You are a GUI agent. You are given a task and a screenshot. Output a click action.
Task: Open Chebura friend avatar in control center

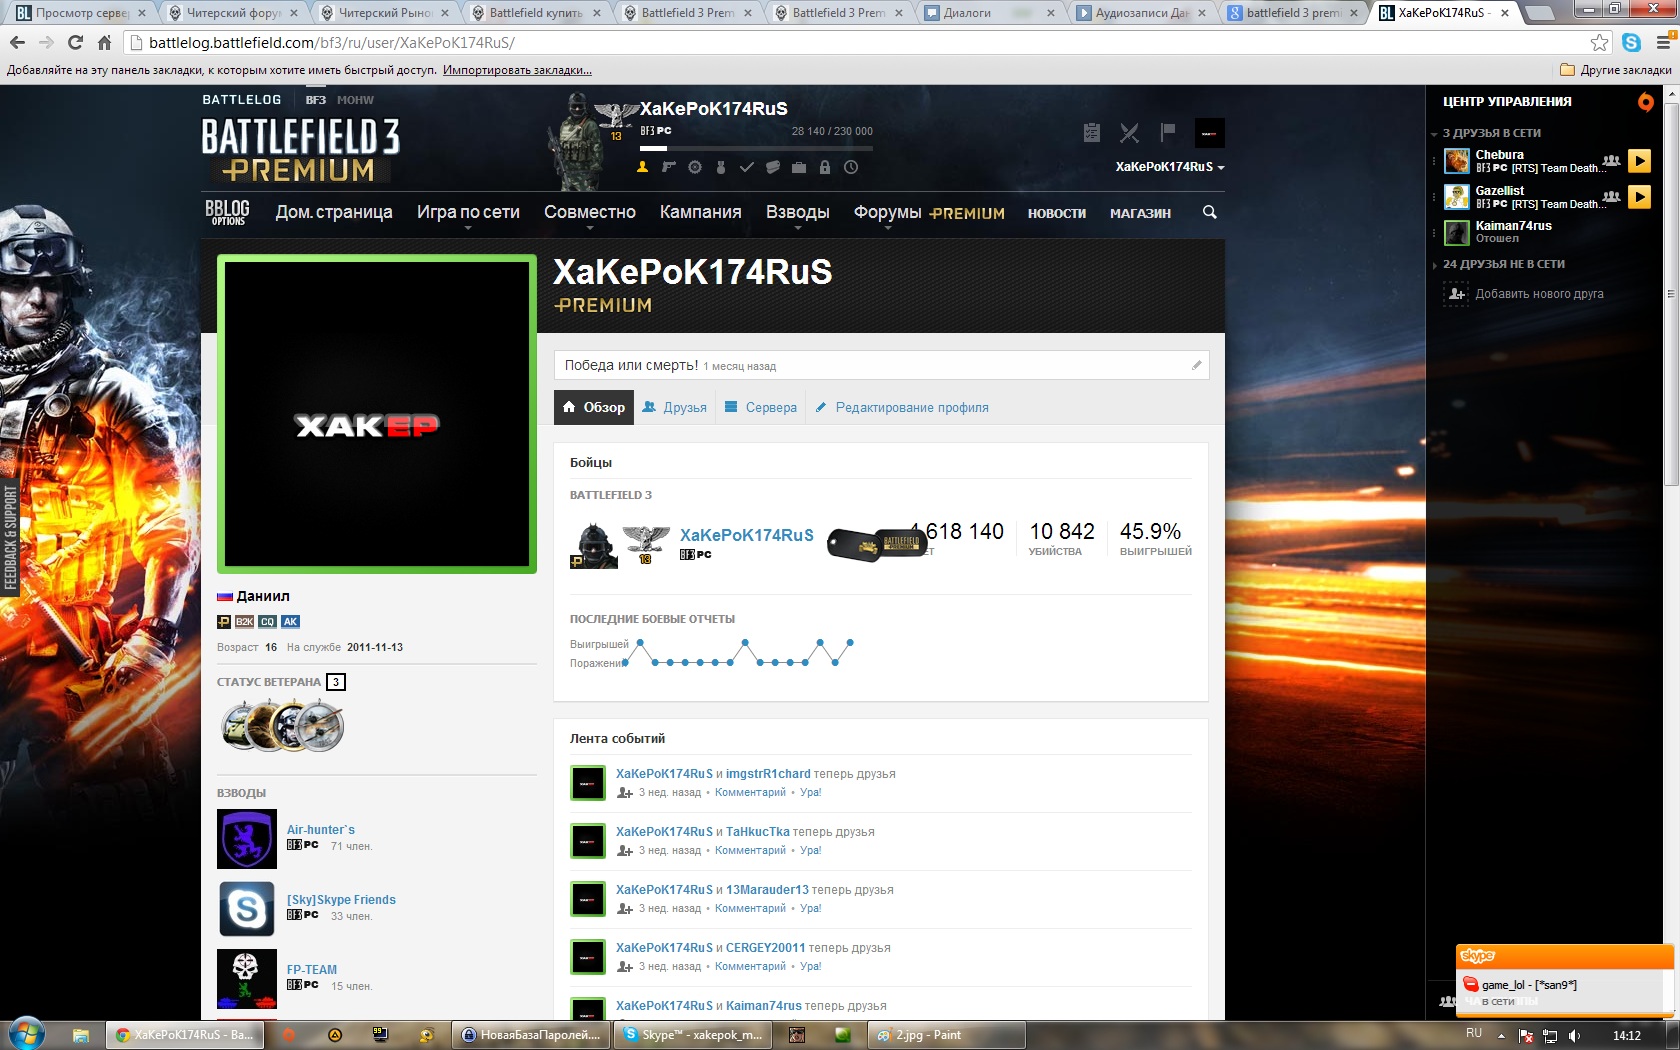1457,161
